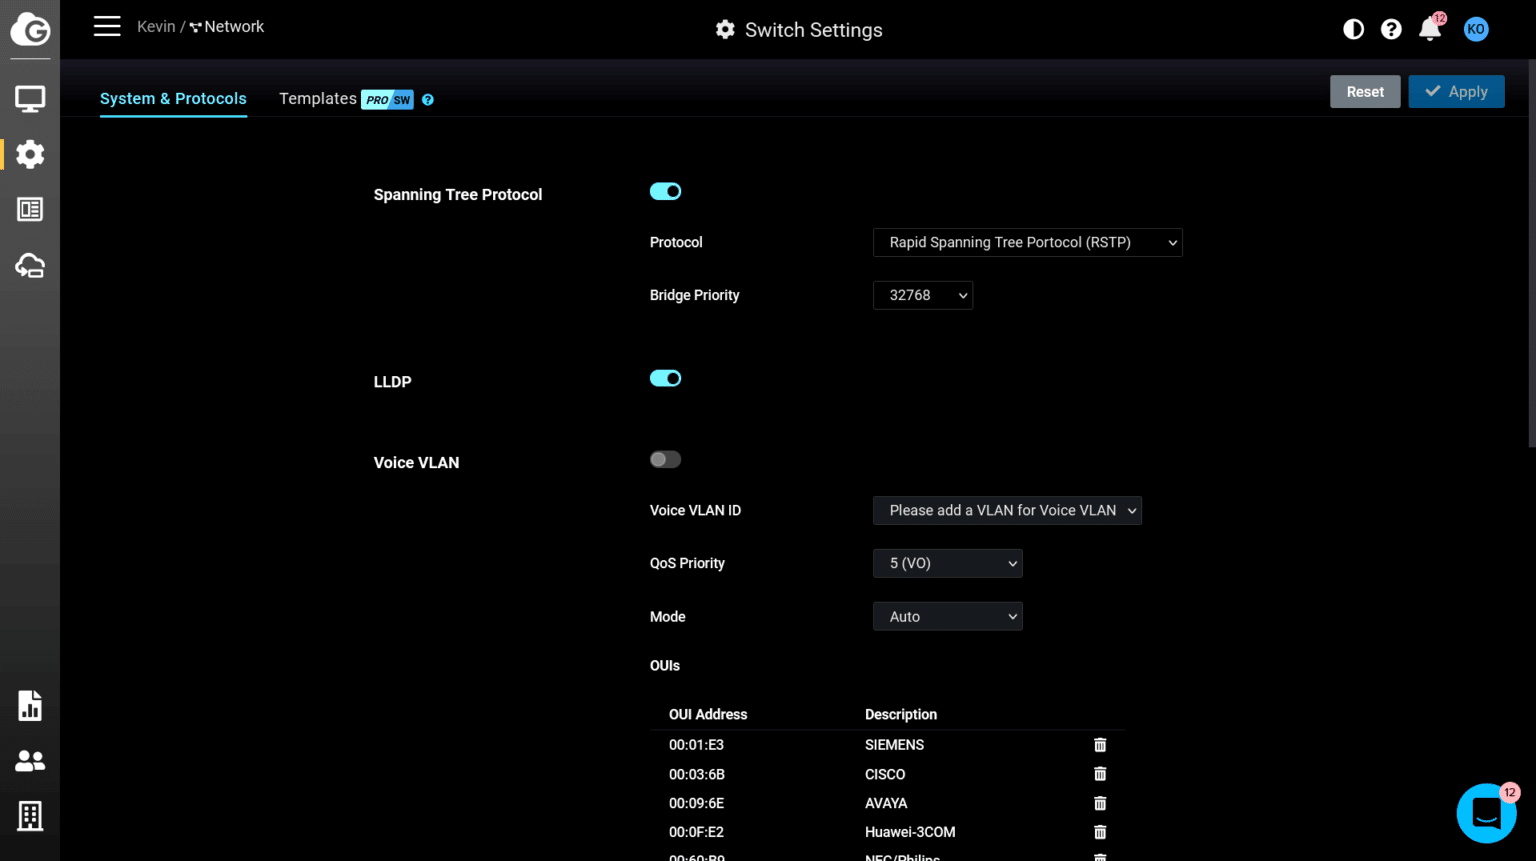The image size is (1536, 861).
Task: Click the Switch Settings gear icon in header
Action: tap(725, 30)
